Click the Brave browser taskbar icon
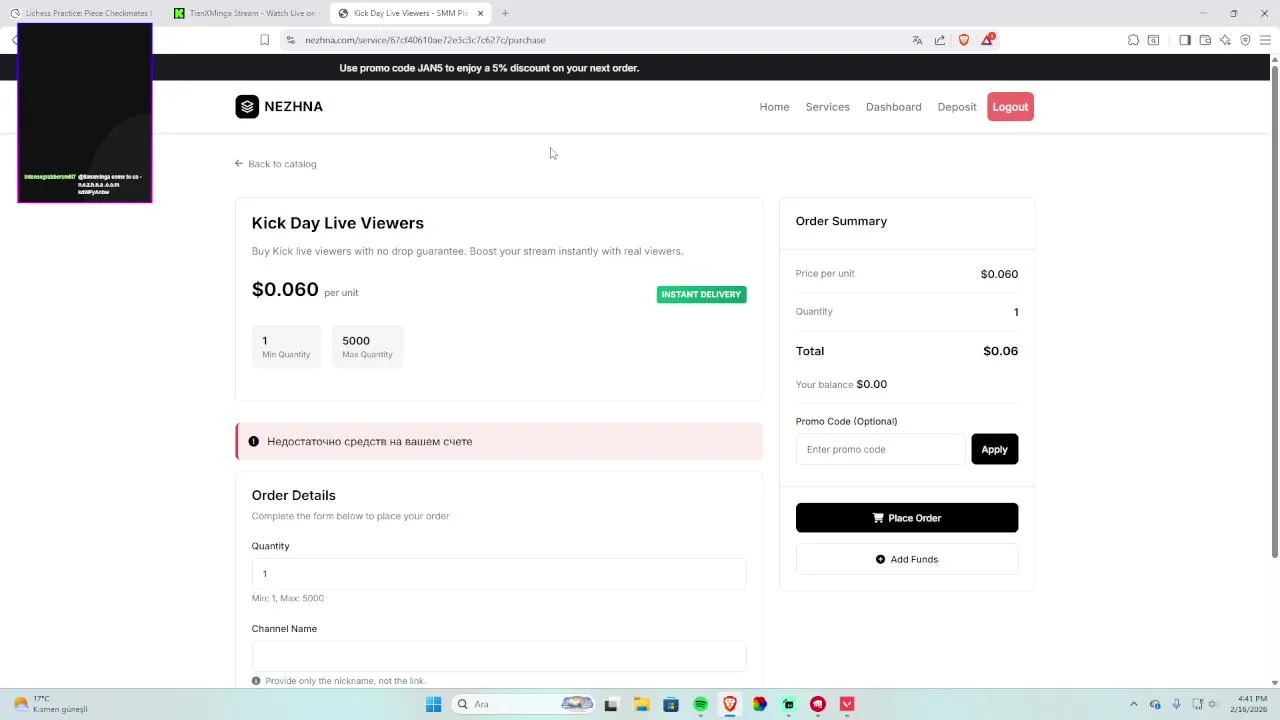 pyautogui.click(x=730, y=704)
